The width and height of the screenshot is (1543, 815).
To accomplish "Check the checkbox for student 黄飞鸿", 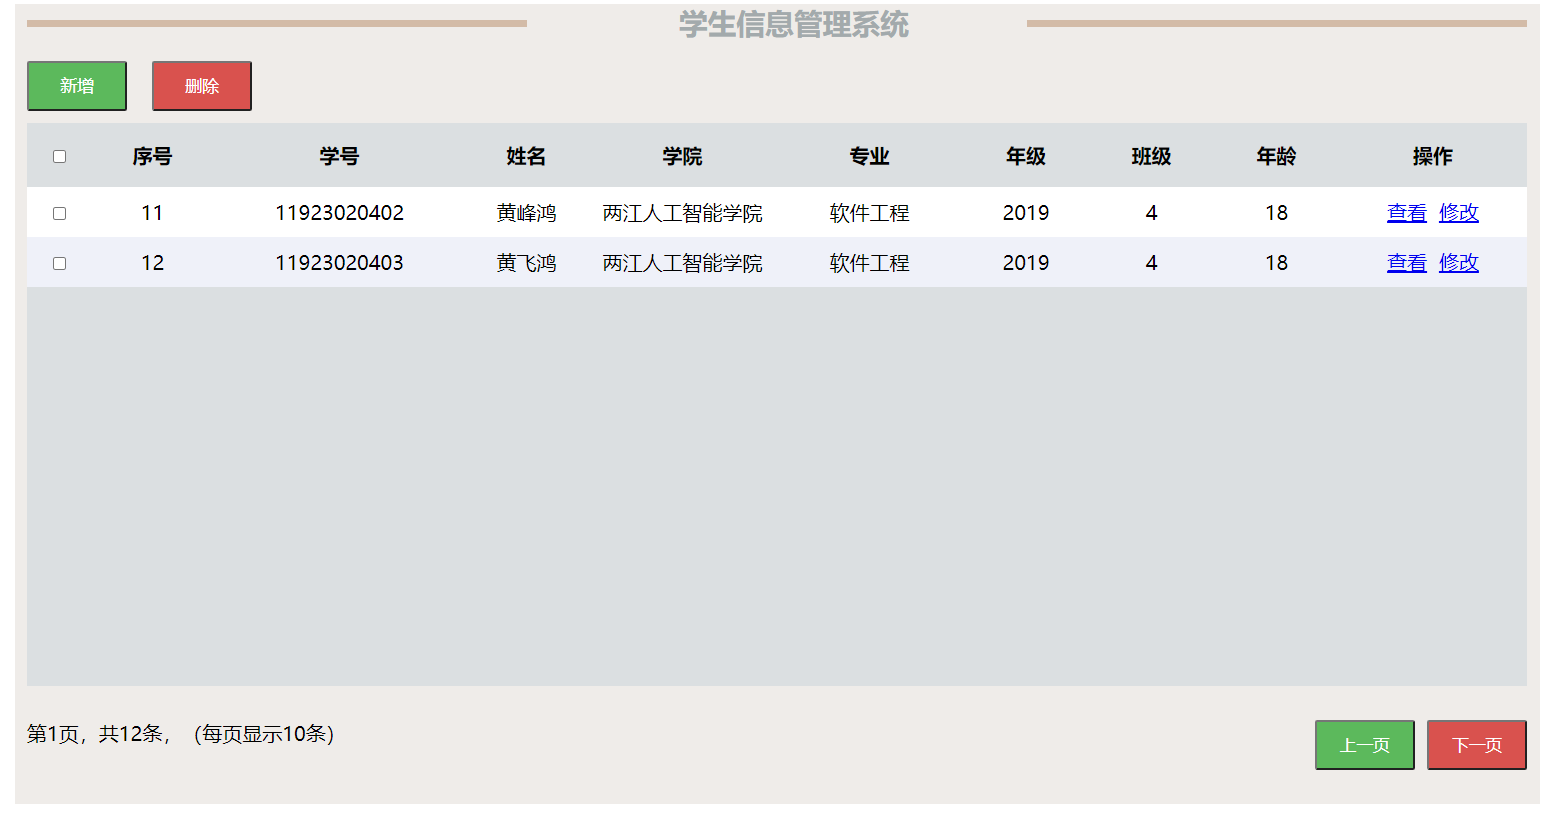I will (59, 262).
